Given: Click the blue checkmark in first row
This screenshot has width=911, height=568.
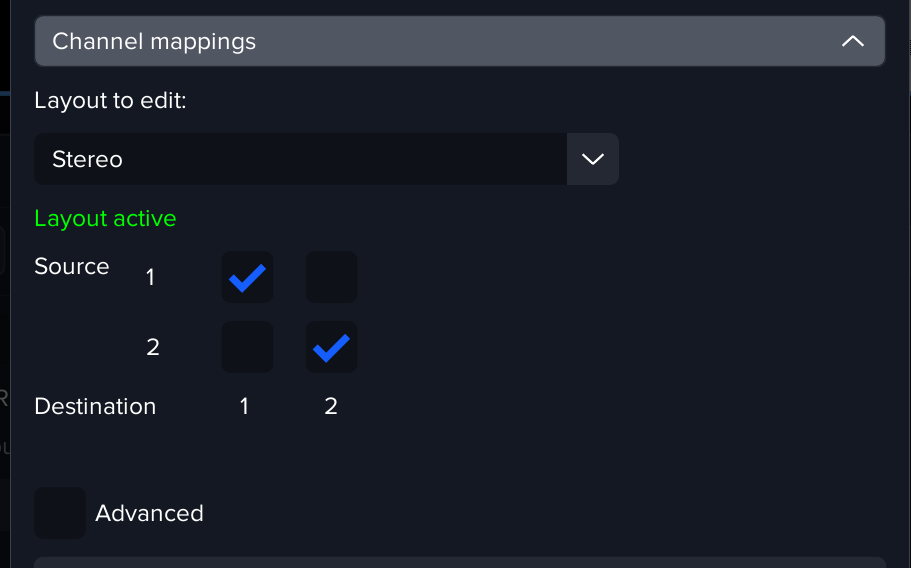Looking at the screenshot, I should tap(247, 278).
